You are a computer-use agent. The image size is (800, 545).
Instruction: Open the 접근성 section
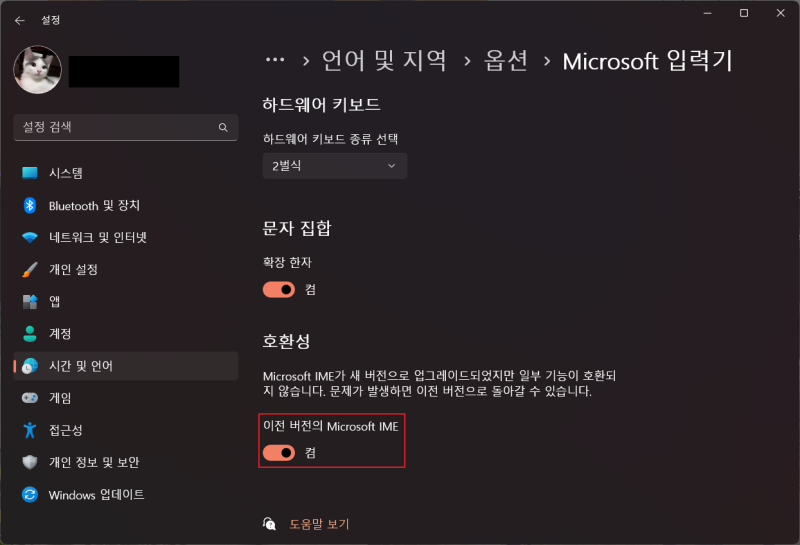pyautogui.click(x=126, y=430)
